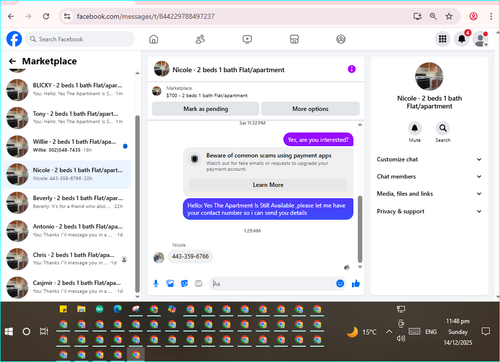500x362 pixels.
Task: Open Beverly conversation in list
Action: 67,202
